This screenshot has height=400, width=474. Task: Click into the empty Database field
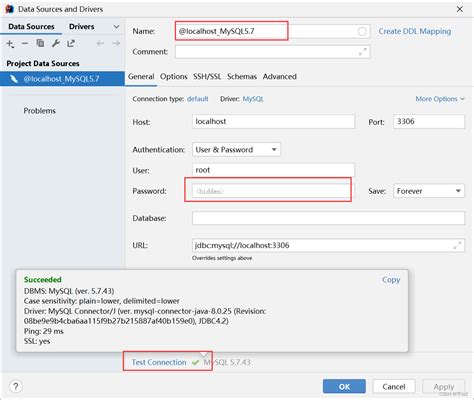click(328, 218)
